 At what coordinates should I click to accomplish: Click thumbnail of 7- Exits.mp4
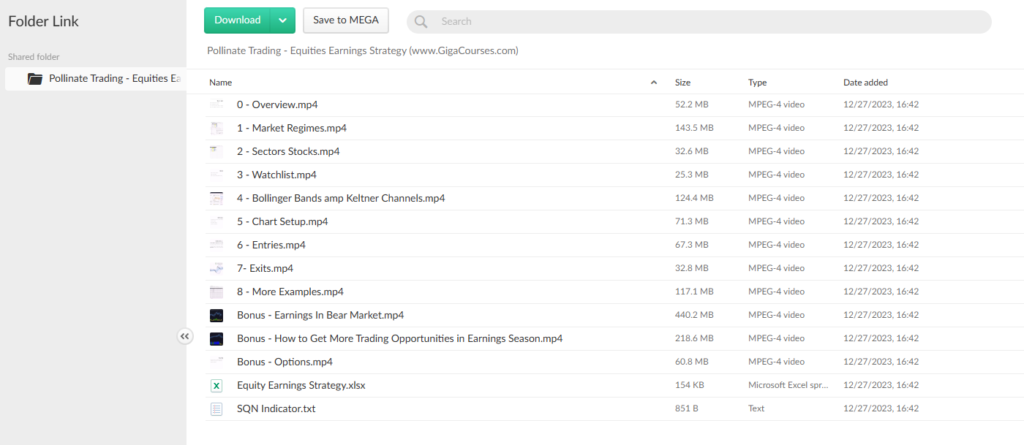pyautogui.click(x=216, y=268)
